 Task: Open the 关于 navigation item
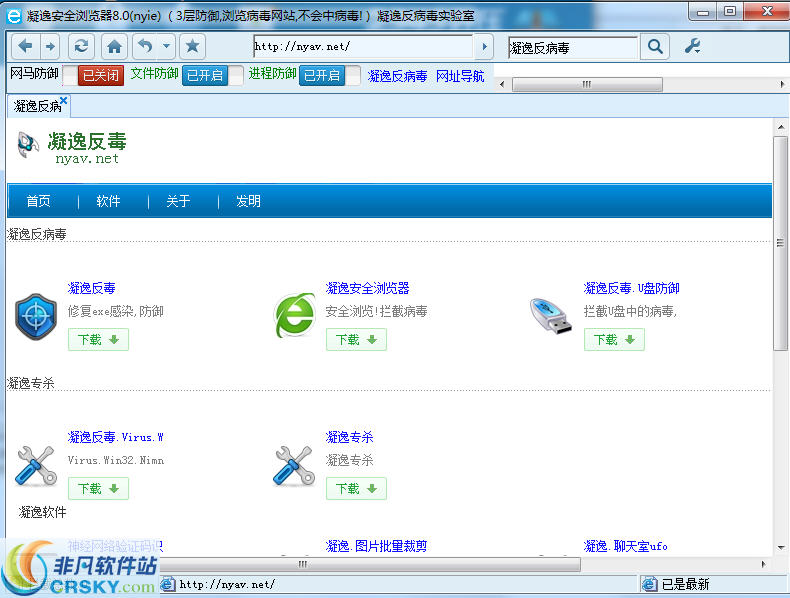coord(178,201)
